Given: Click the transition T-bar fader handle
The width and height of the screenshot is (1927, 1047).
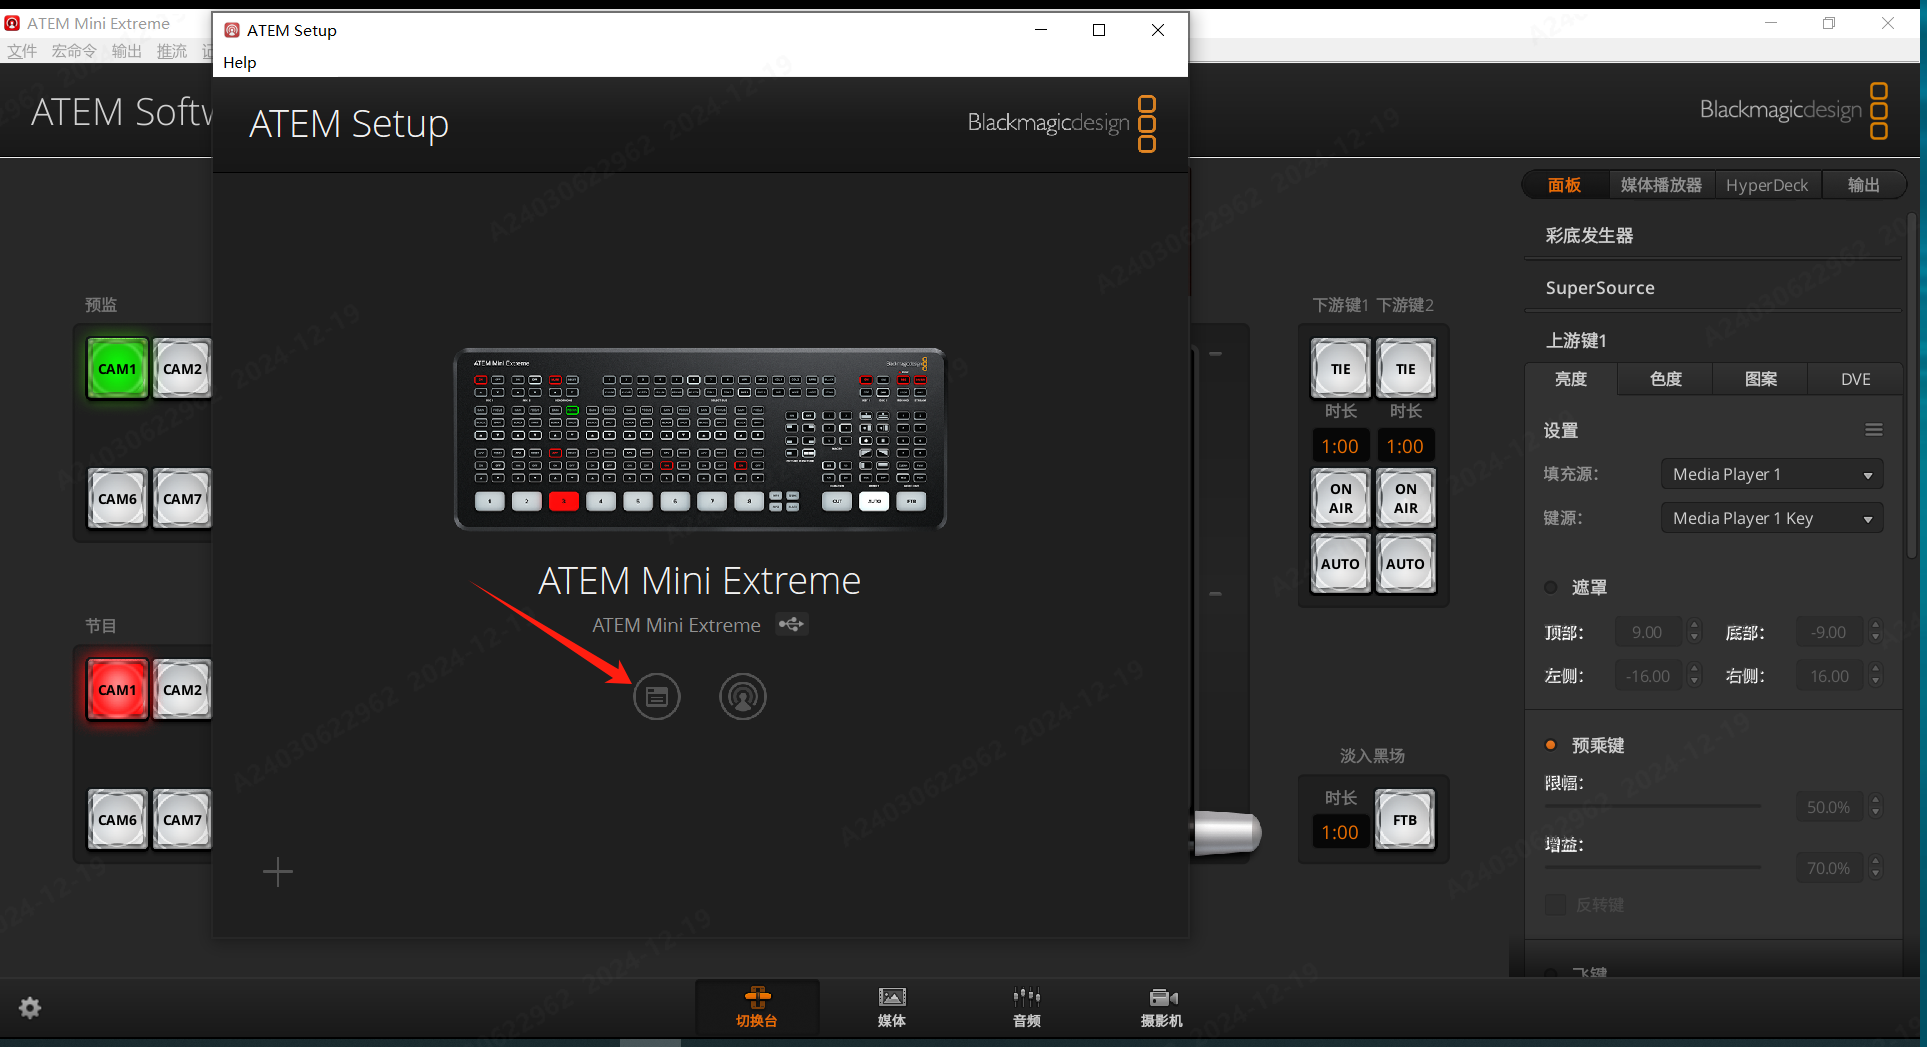Looking at the screenshot, I should pos(1228,833).
